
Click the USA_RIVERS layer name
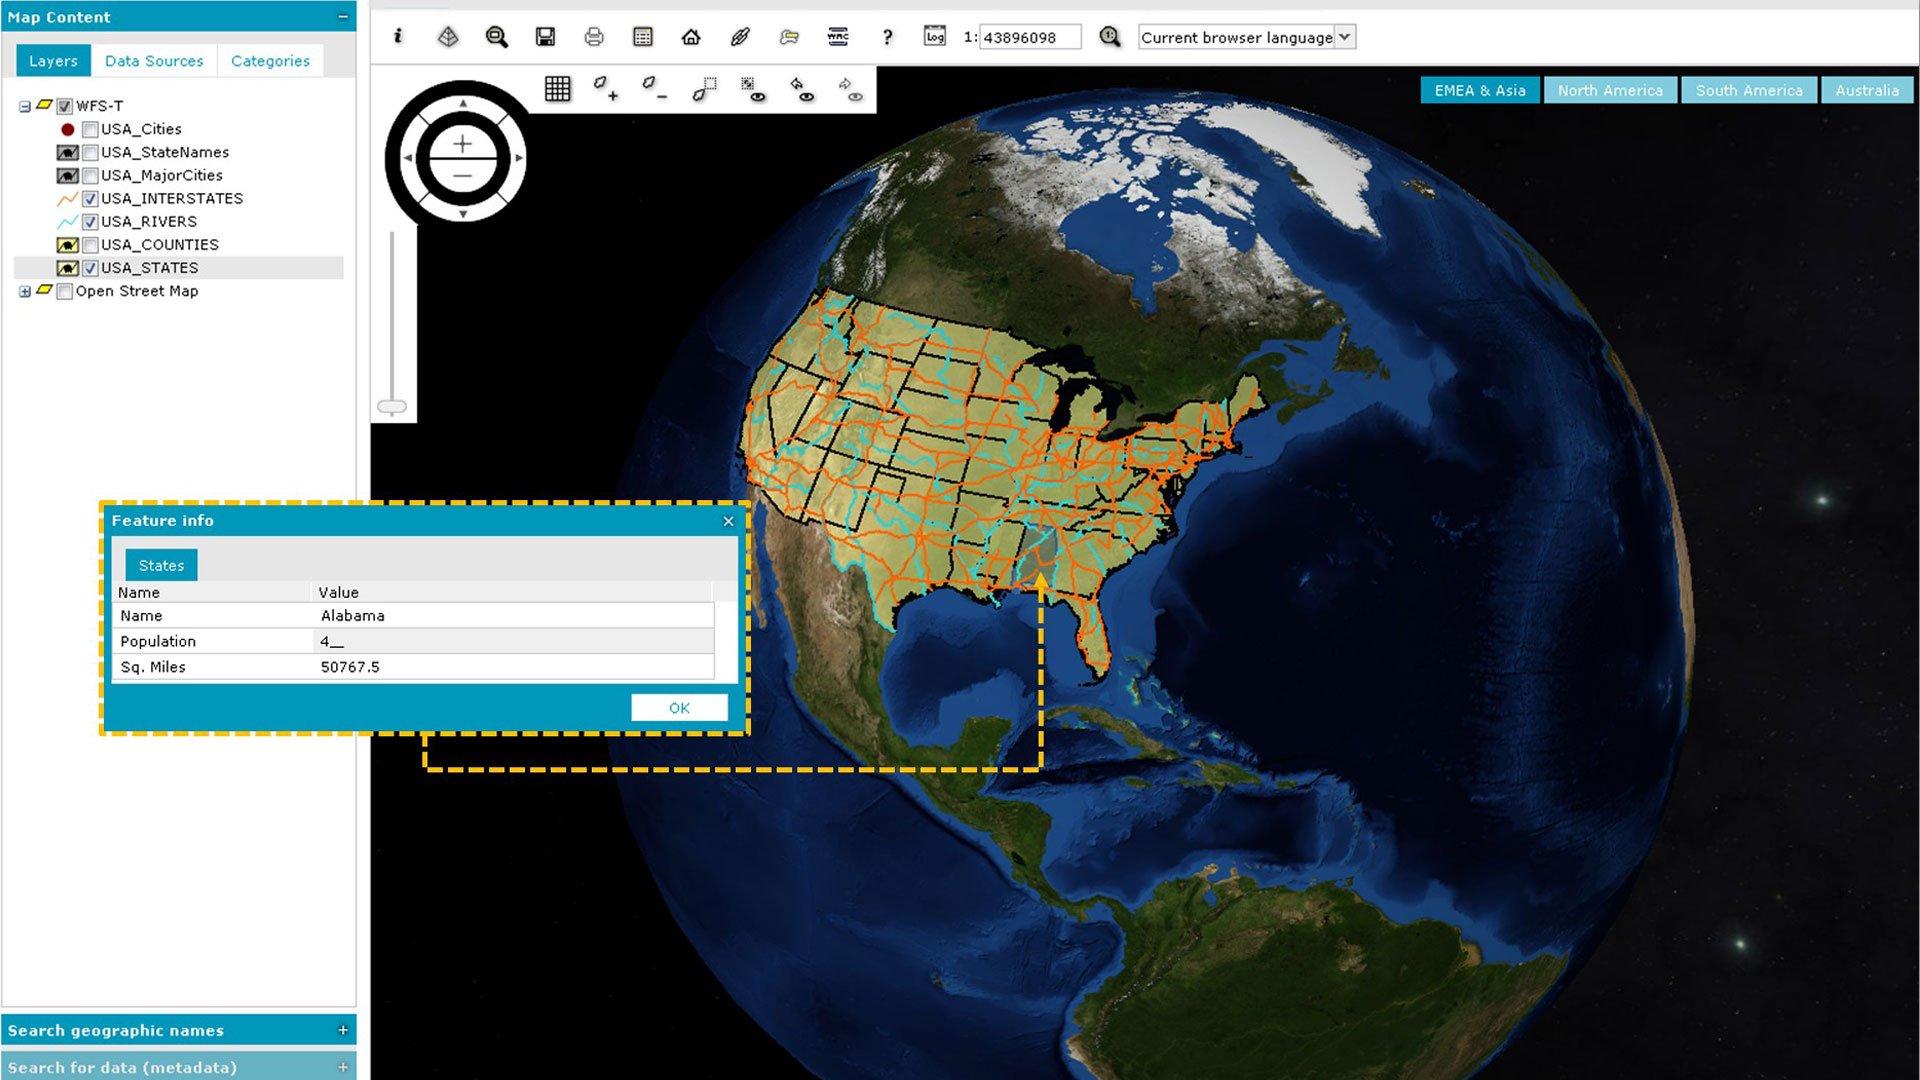click(149, 221)
